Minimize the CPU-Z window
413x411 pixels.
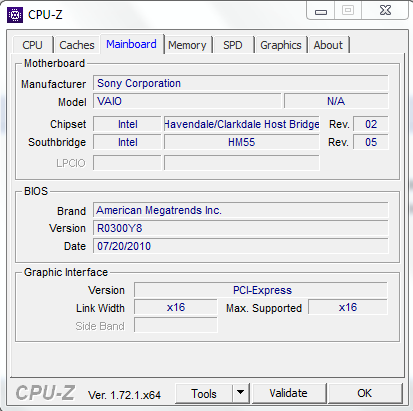[x=321, y=11]
